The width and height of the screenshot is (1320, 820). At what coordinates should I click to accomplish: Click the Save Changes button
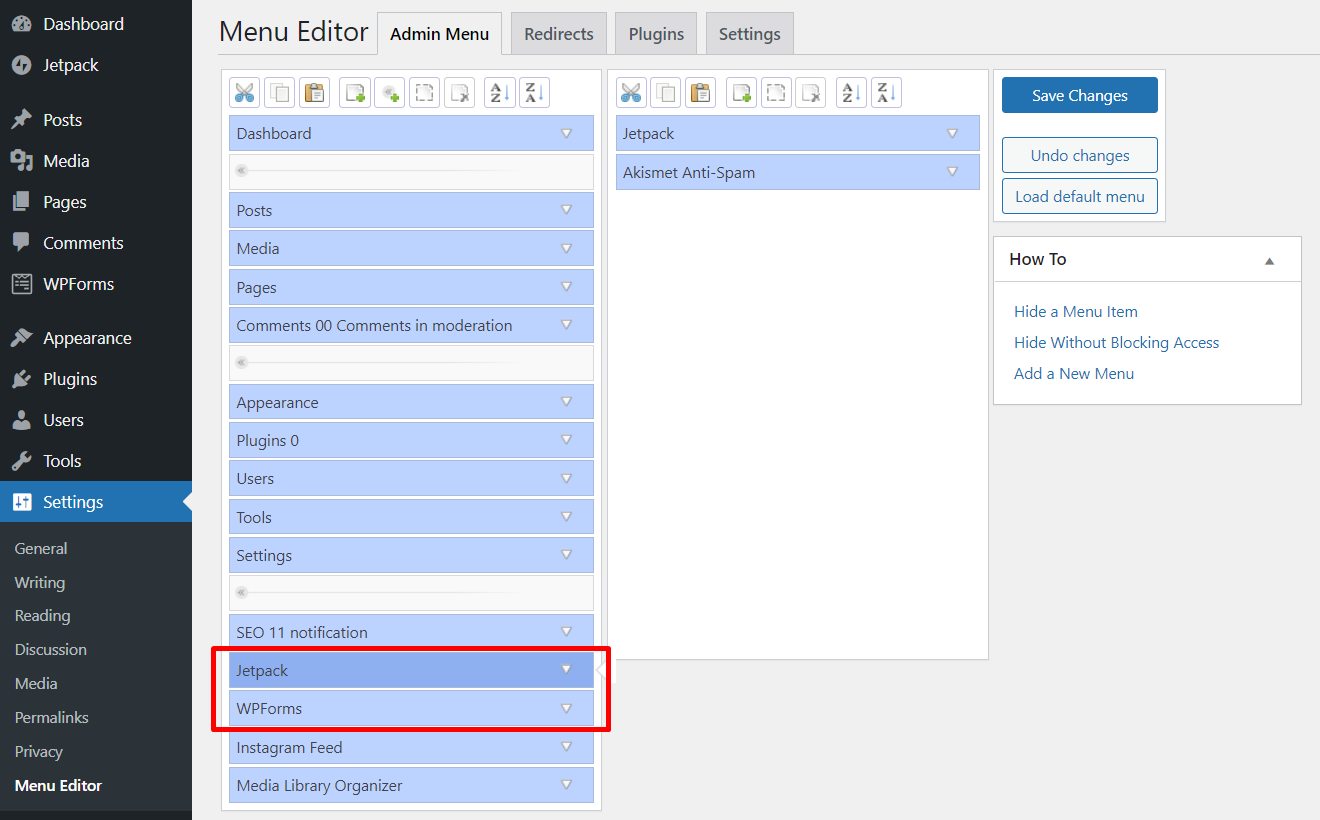tap(1080, 95)
